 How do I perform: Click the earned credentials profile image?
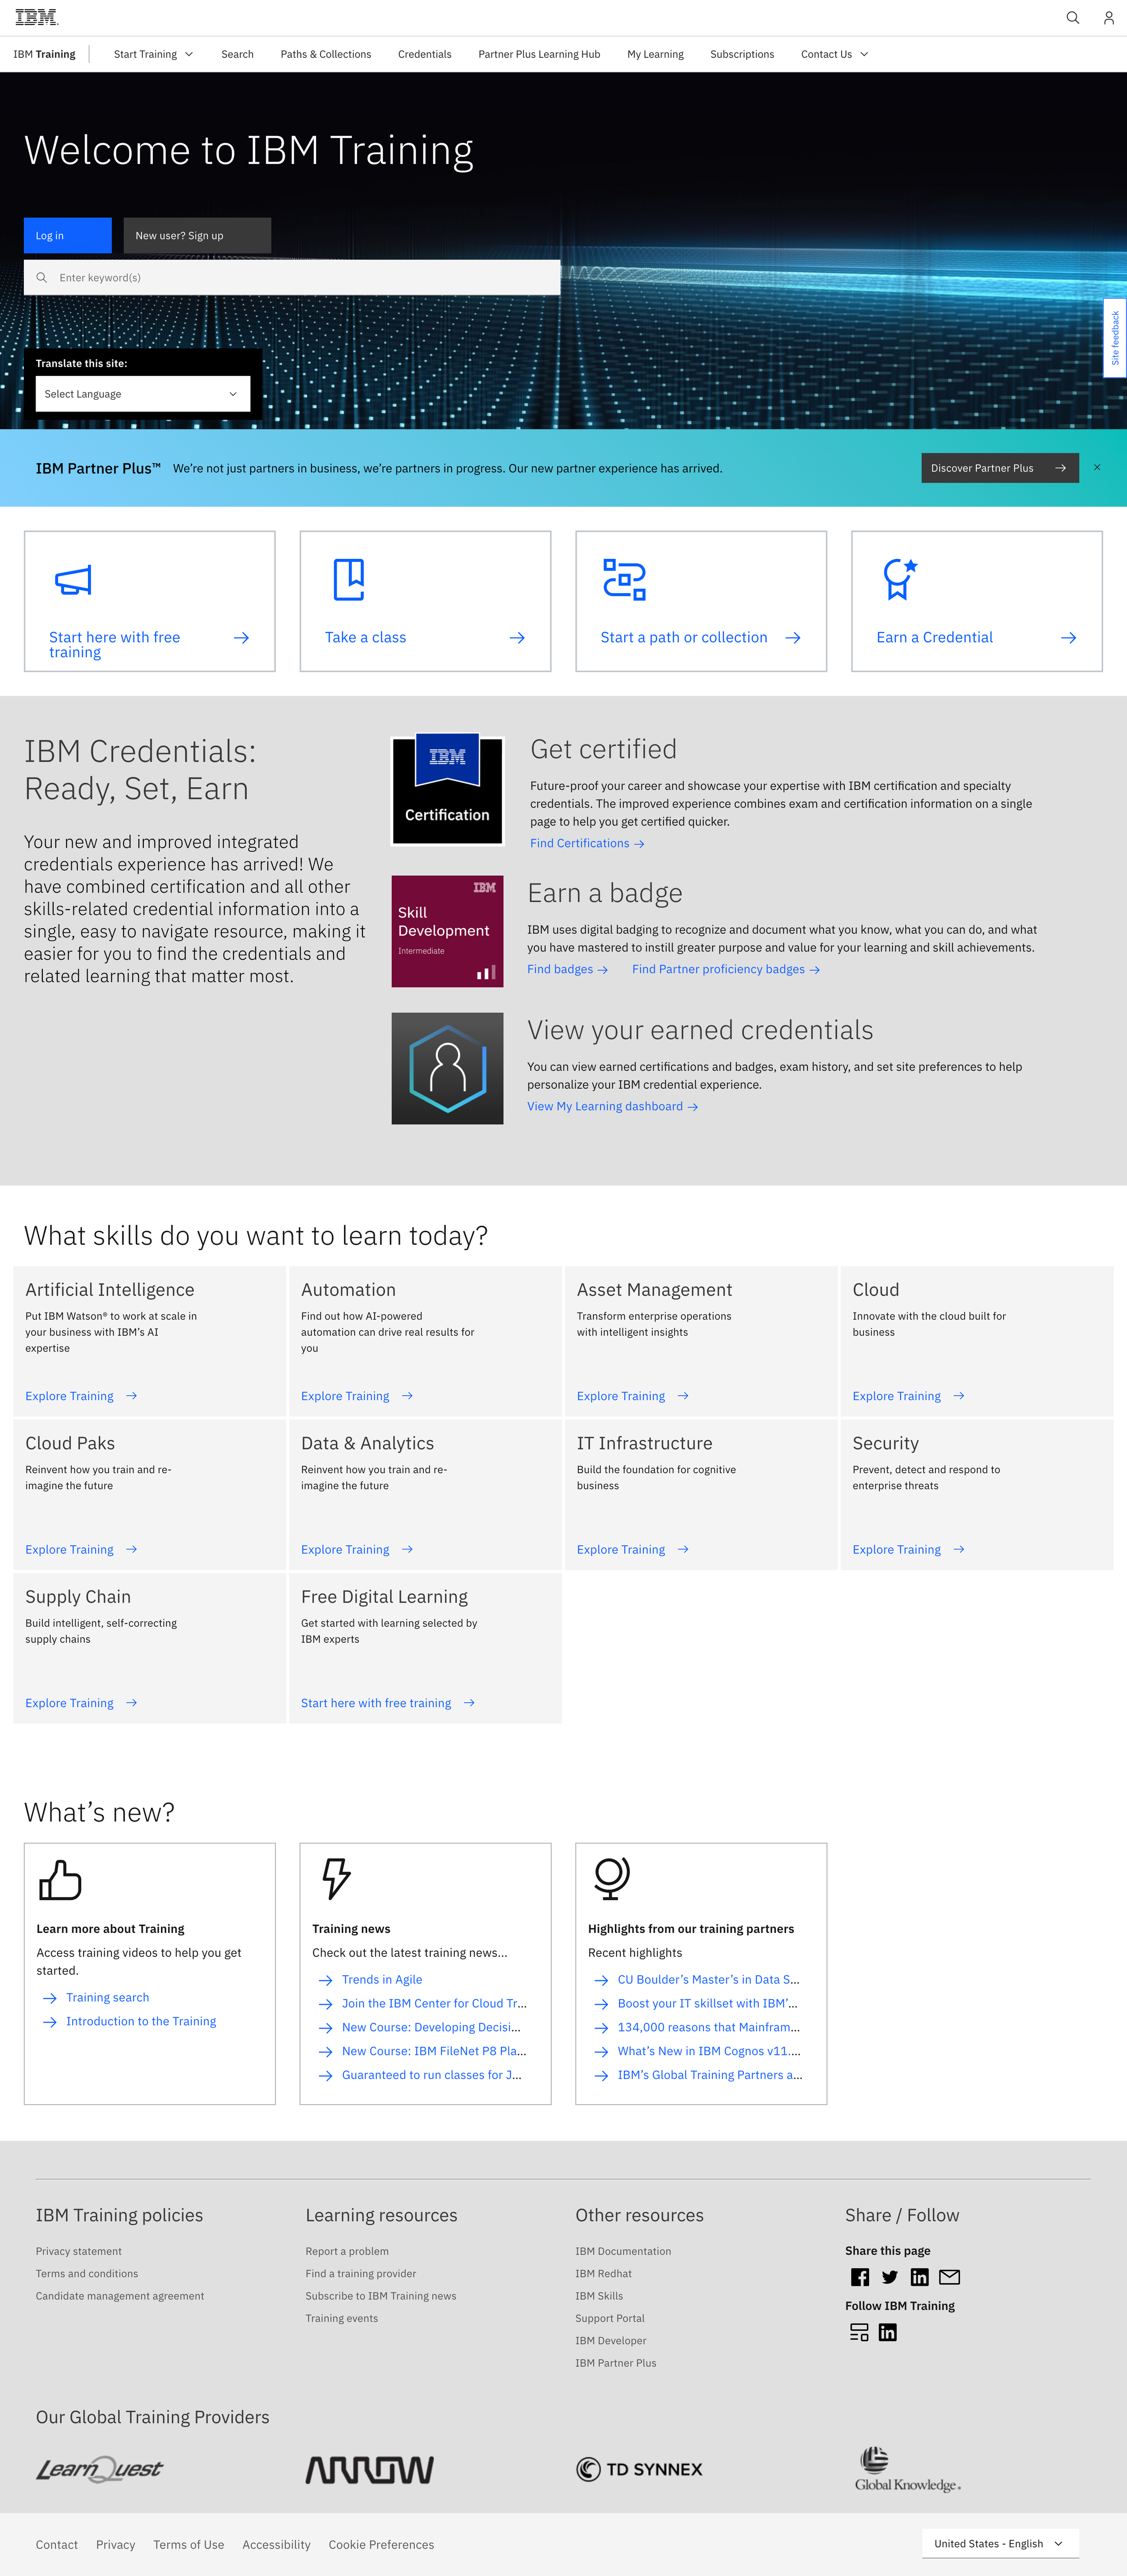[447, 1068]
